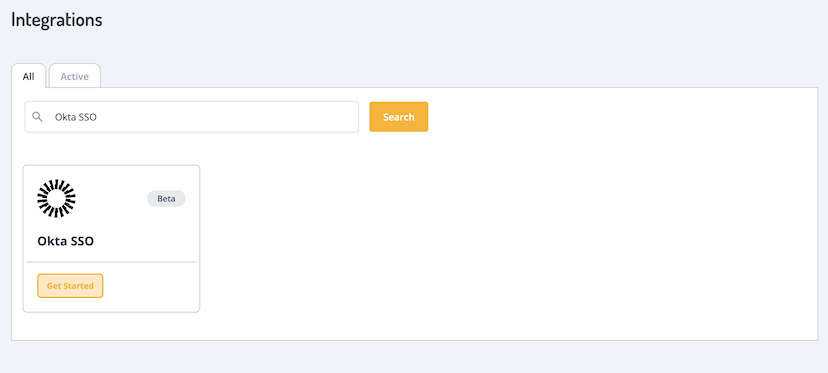Click the orange Search button
The height and width of the screenshot is (373, 828).
tap(399, 117)
